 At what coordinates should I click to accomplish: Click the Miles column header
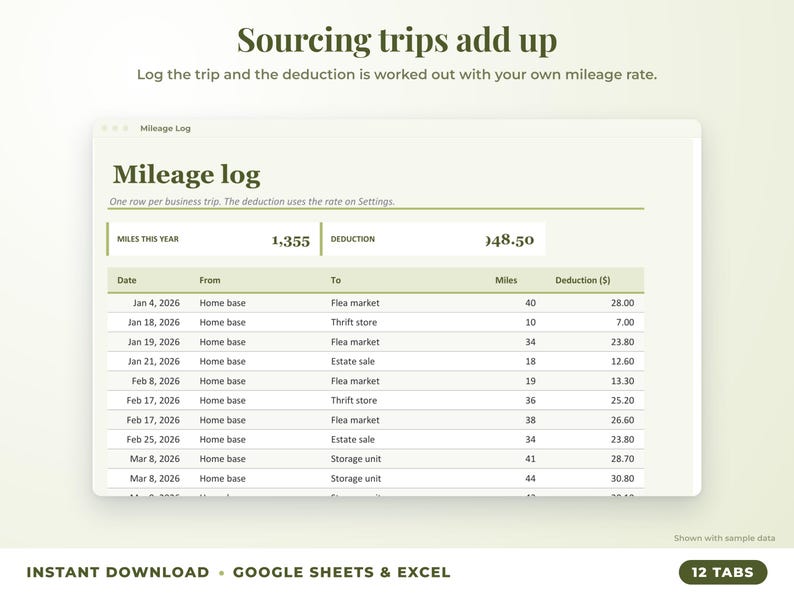506,280
